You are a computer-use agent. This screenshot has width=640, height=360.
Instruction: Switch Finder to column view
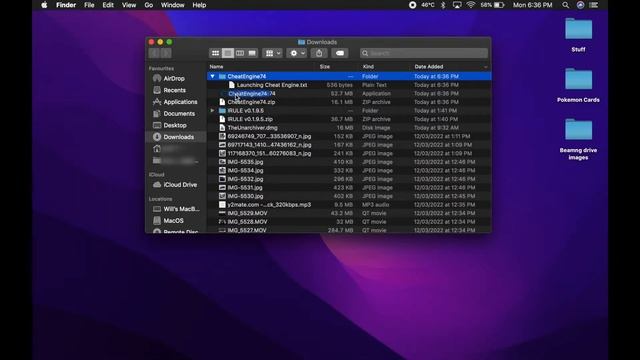click(x=240, y=53)
